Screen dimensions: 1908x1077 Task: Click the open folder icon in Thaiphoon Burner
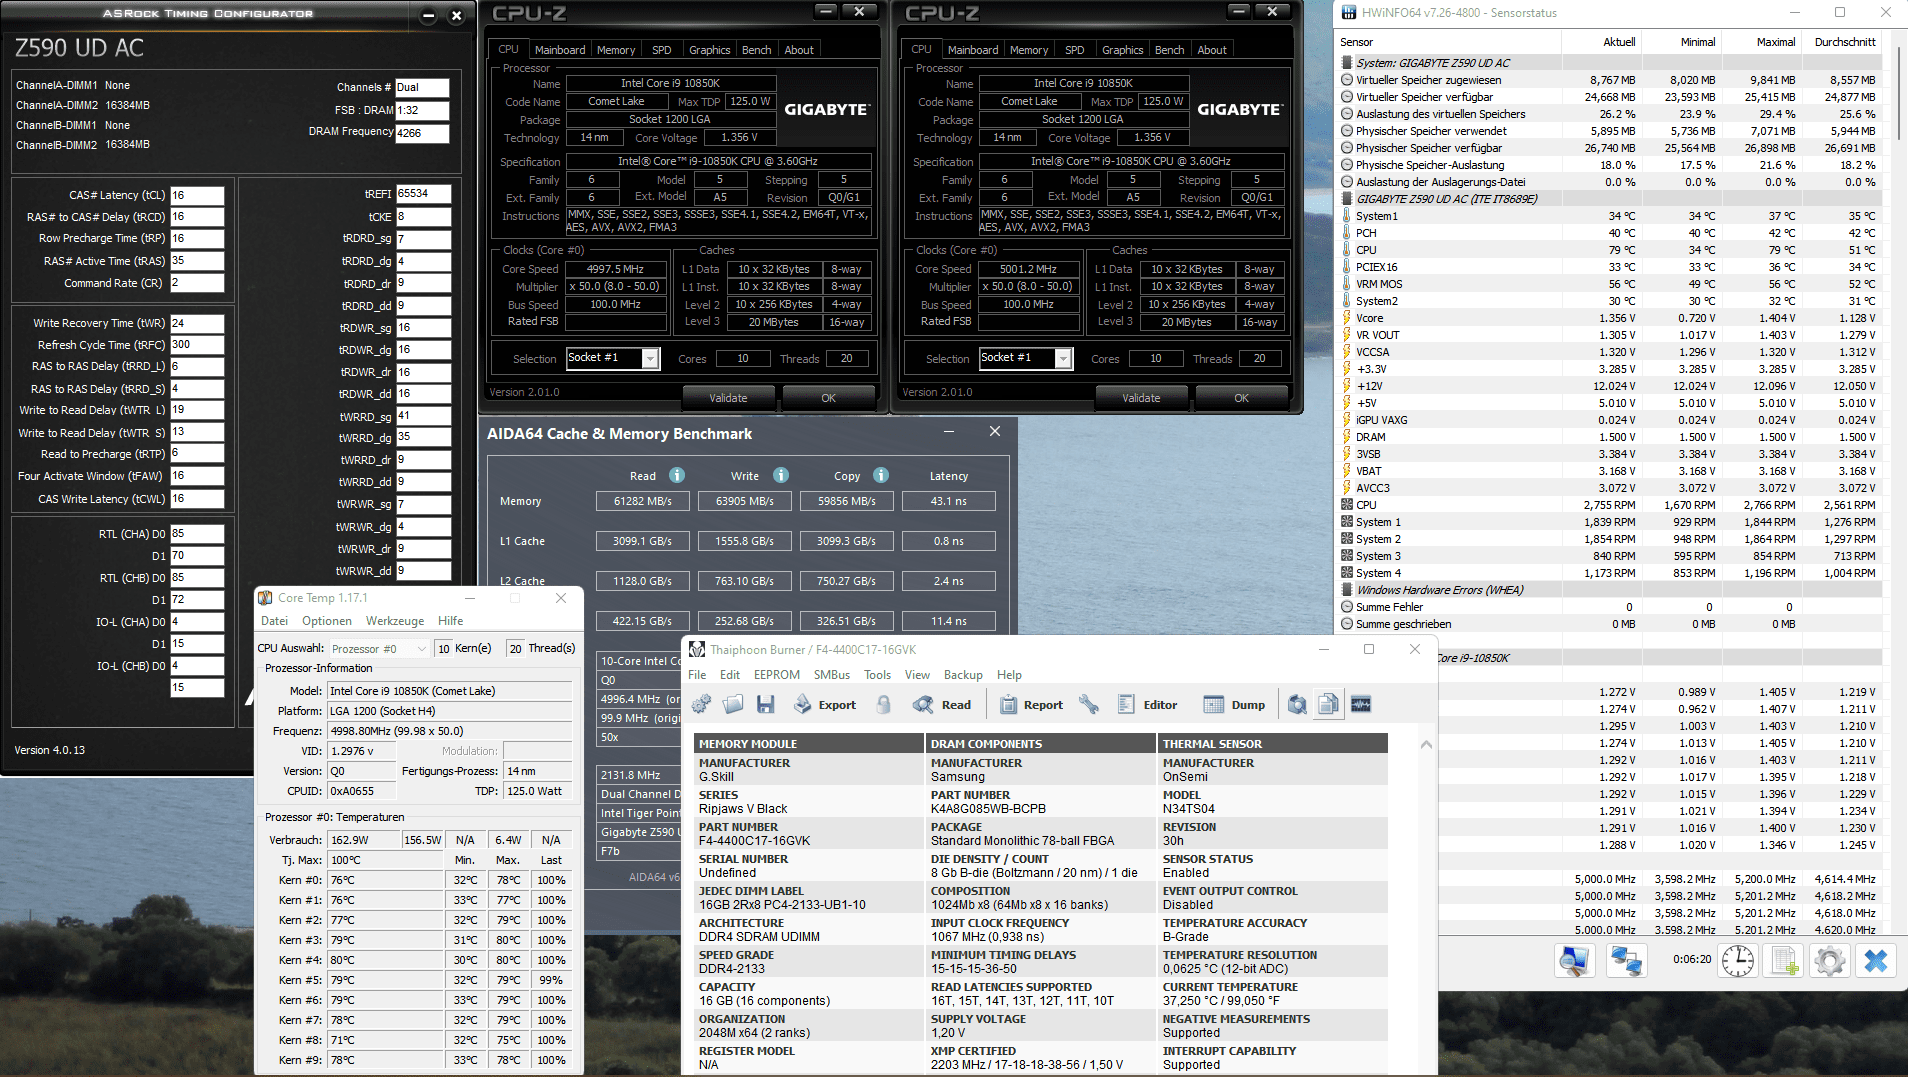click(x=734, y=704)
